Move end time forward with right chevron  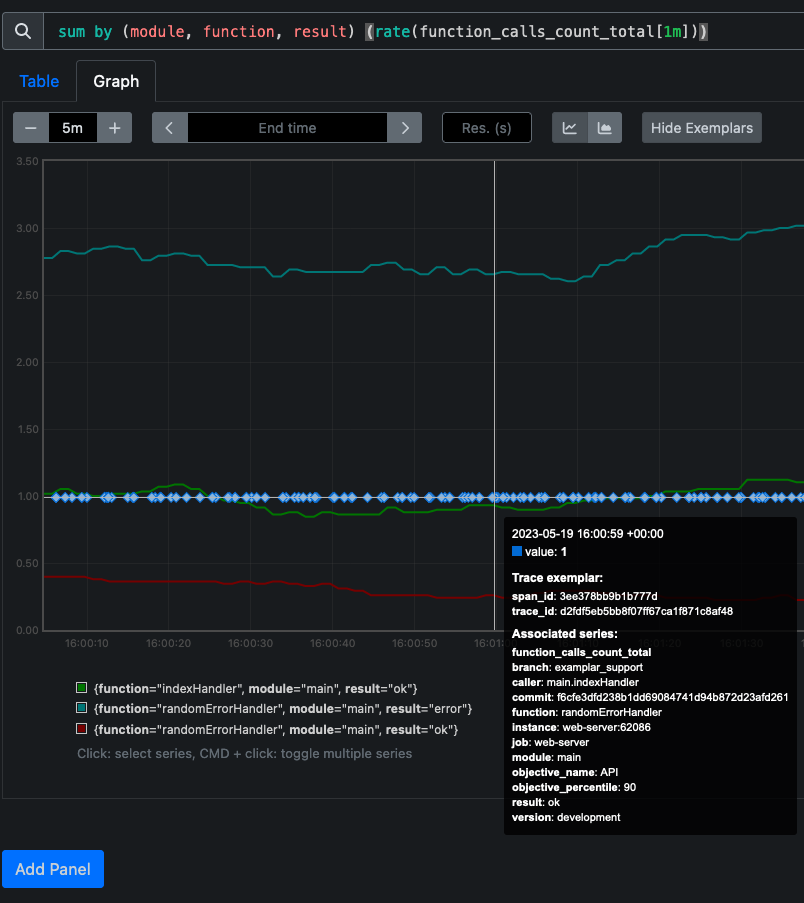click(x=405, y=128)
